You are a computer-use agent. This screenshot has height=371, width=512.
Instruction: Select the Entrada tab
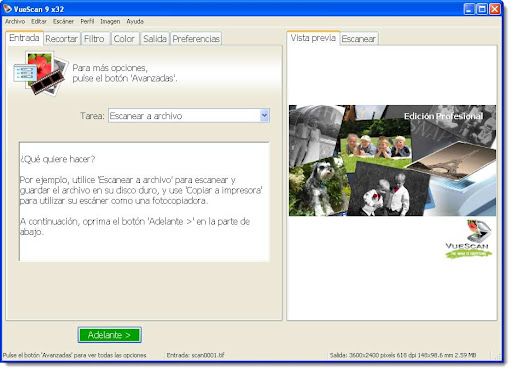[x=24, y=38]
